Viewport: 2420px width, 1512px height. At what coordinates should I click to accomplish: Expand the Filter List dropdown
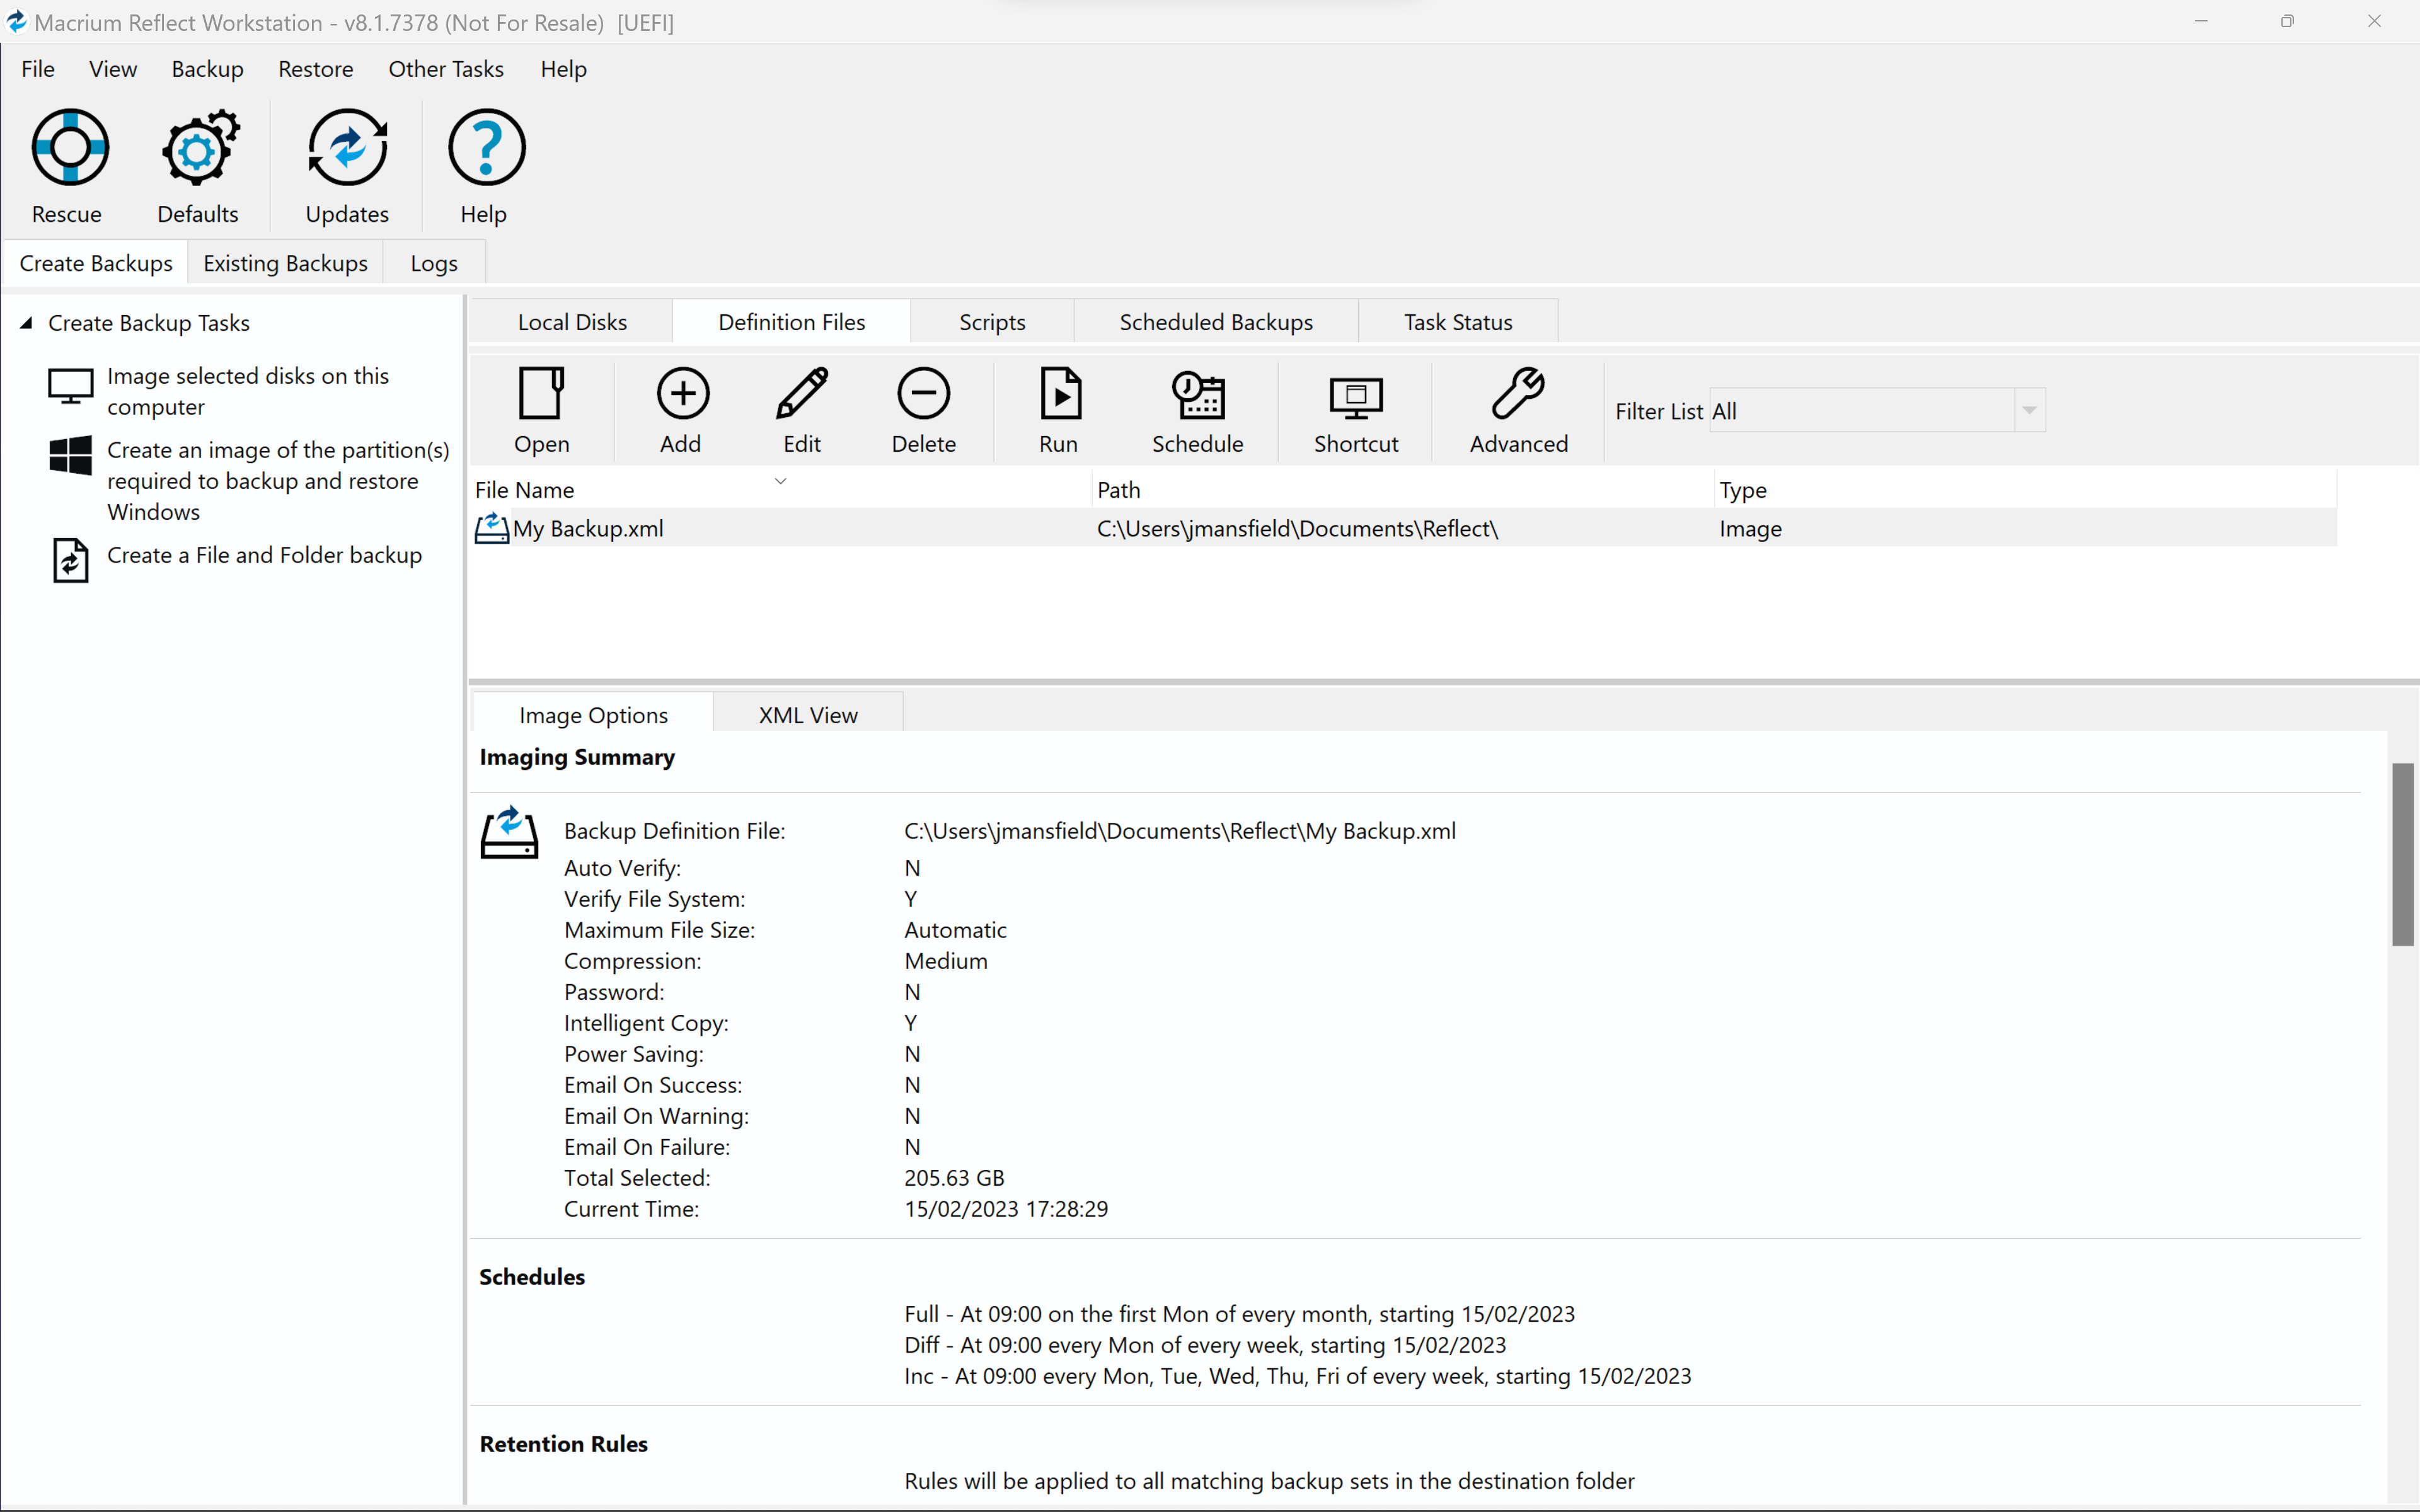click(2029, 410)
